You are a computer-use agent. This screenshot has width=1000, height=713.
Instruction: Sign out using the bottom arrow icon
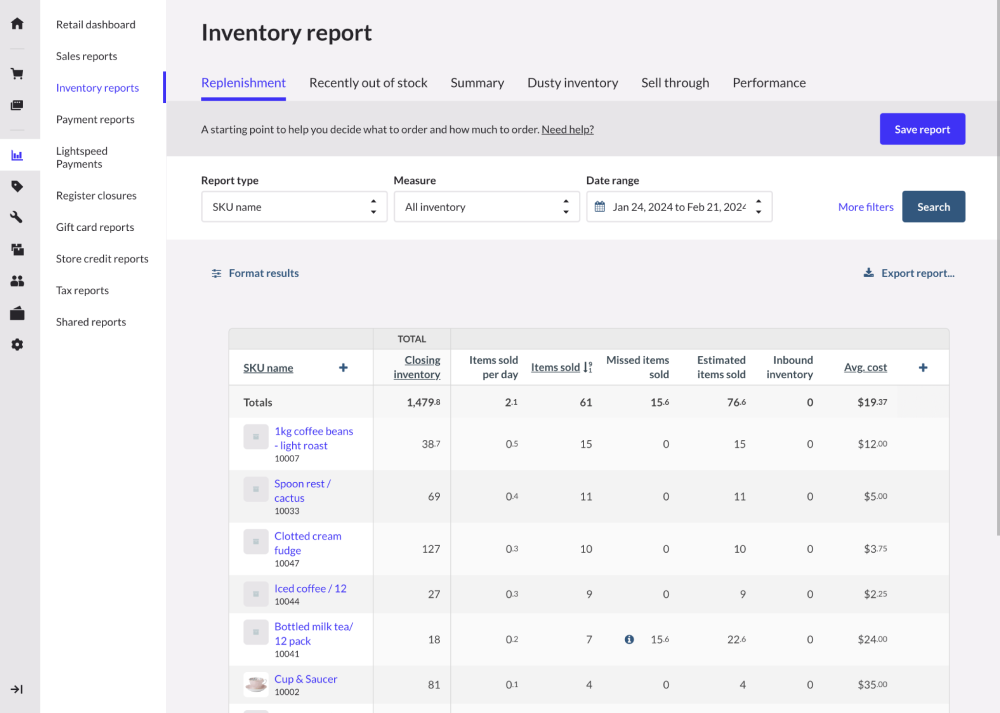(16, 688)
